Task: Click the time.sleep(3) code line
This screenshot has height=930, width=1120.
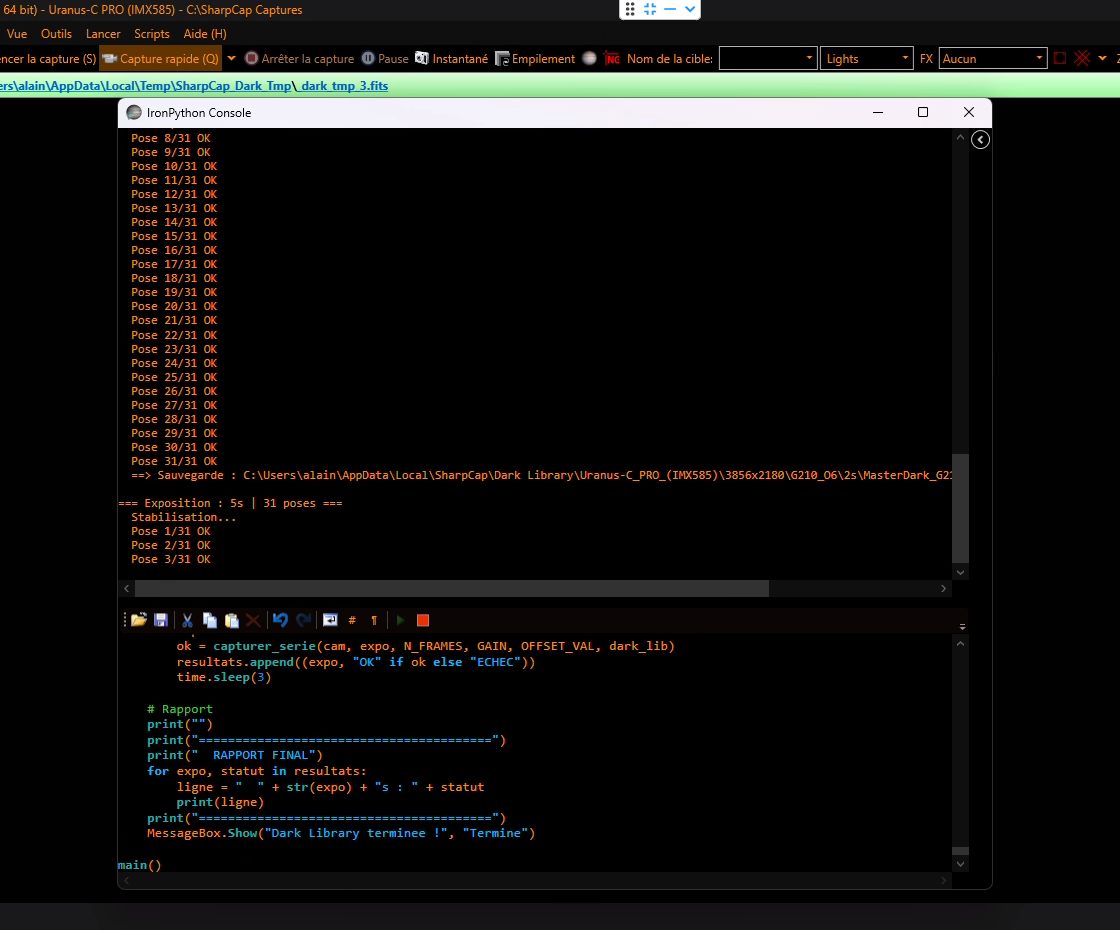Action: tap(224, 677)
